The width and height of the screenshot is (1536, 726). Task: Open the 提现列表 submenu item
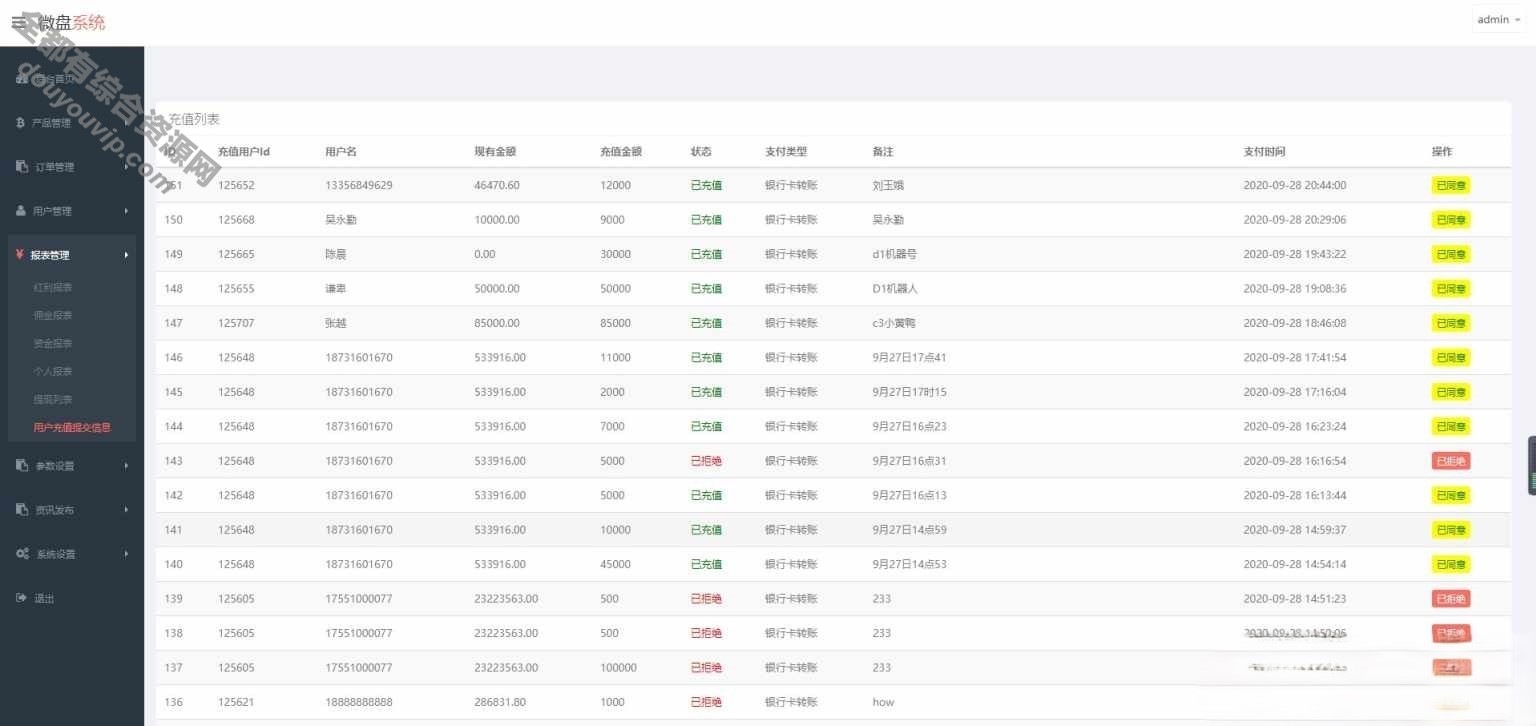(x=53, y=399)
